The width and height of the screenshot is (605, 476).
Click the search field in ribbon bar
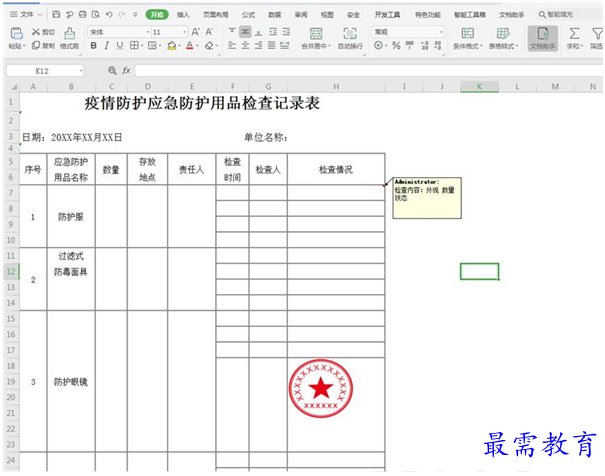569,15
